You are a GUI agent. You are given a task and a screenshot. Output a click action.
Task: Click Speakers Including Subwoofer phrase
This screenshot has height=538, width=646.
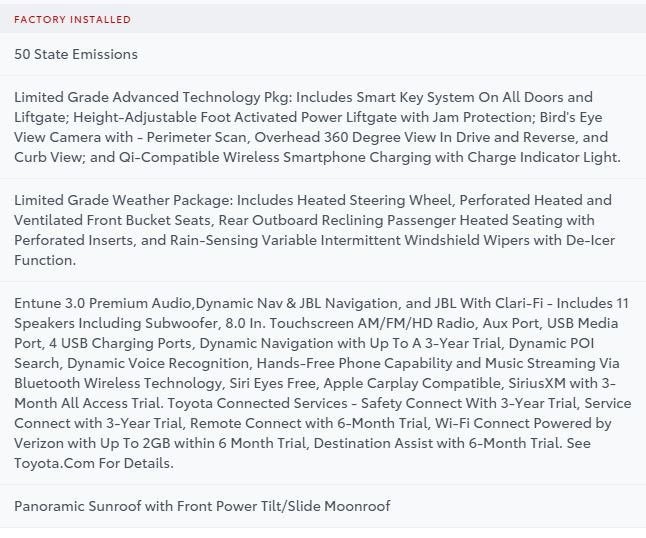coord(116,323)
